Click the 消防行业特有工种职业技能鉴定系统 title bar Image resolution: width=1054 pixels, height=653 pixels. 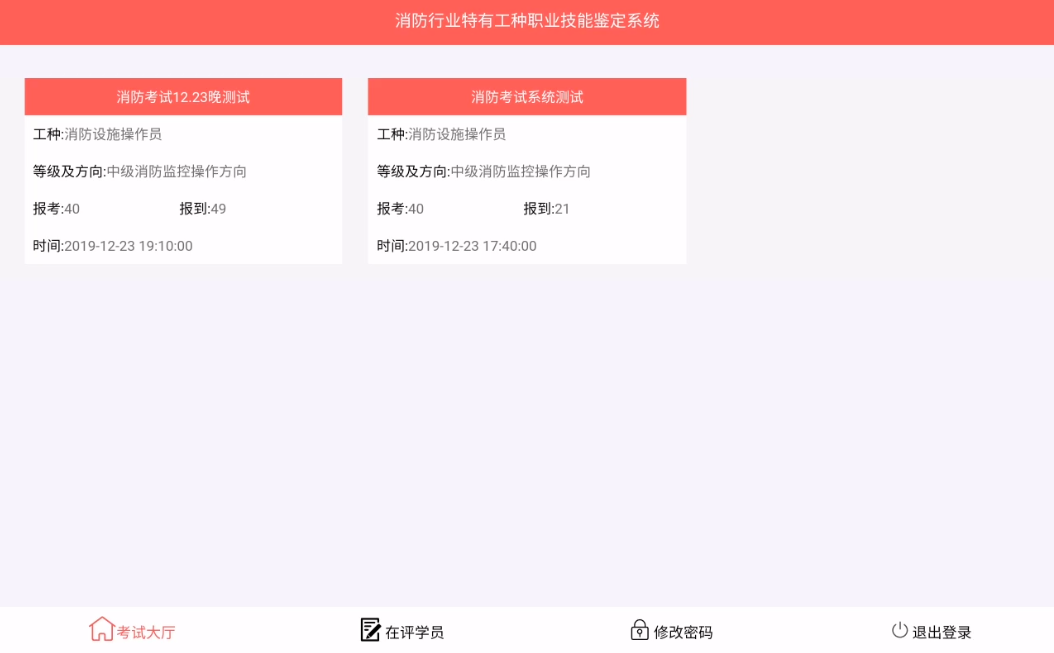click(527, 21)
